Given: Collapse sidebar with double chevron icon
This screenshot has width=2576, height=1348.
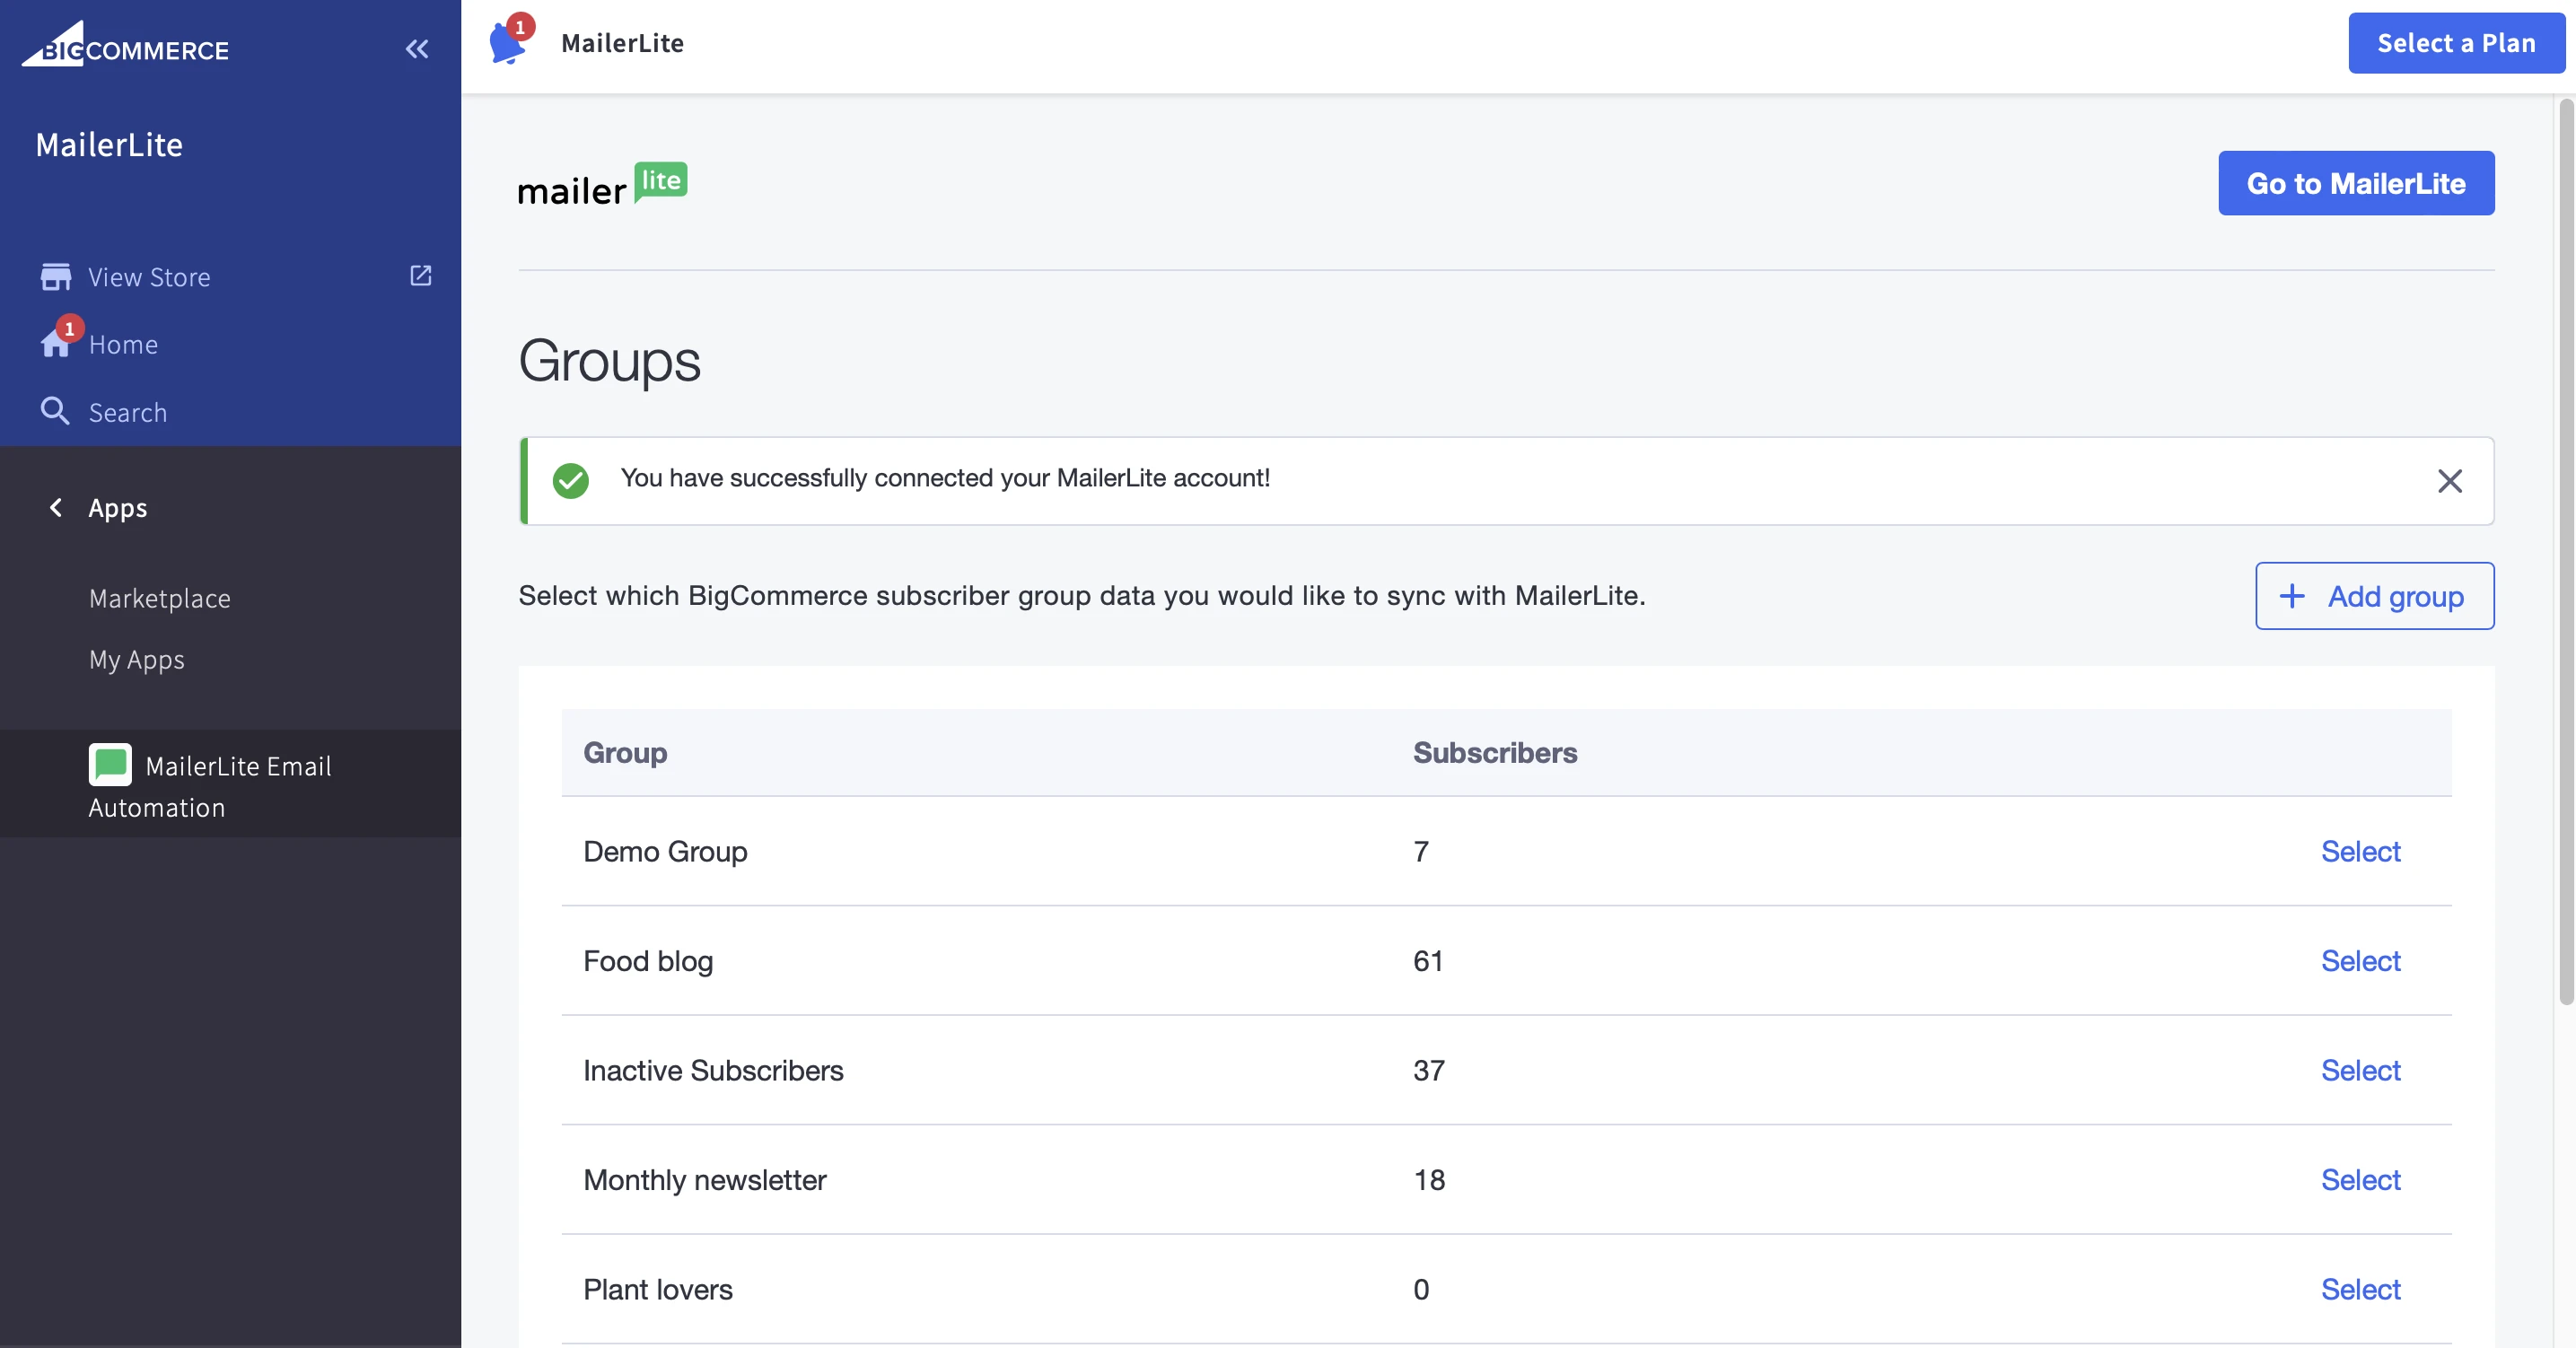Looking at the screenshot, I should [417, 48].
